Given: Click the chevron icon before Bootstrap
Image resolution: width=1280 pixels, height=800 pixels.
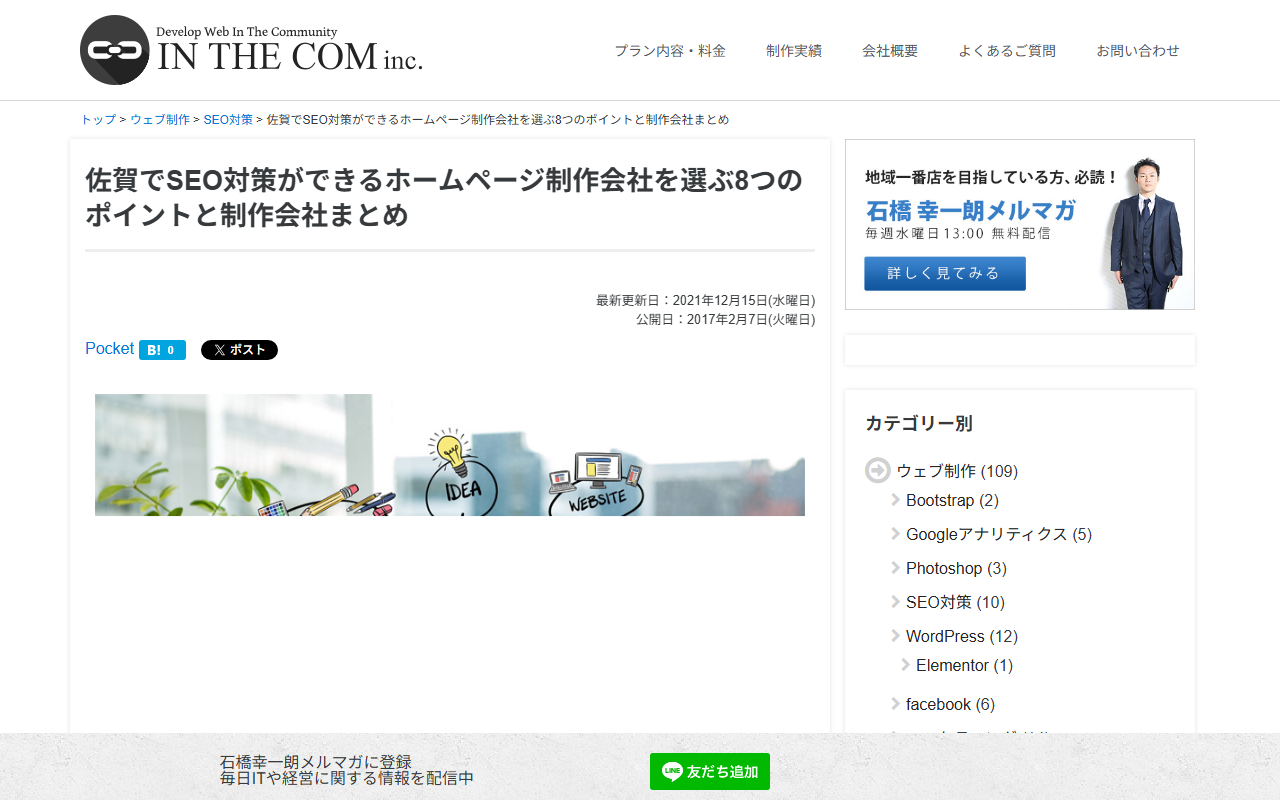Looking at the screenshot, I should [x=894, y=500].
